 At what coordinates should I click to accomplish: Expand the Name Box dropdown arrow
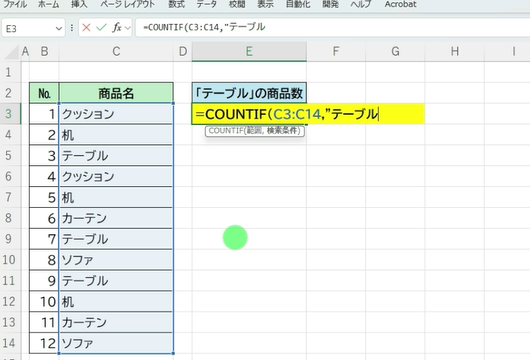pyautogui.click(x=59, y=28)
